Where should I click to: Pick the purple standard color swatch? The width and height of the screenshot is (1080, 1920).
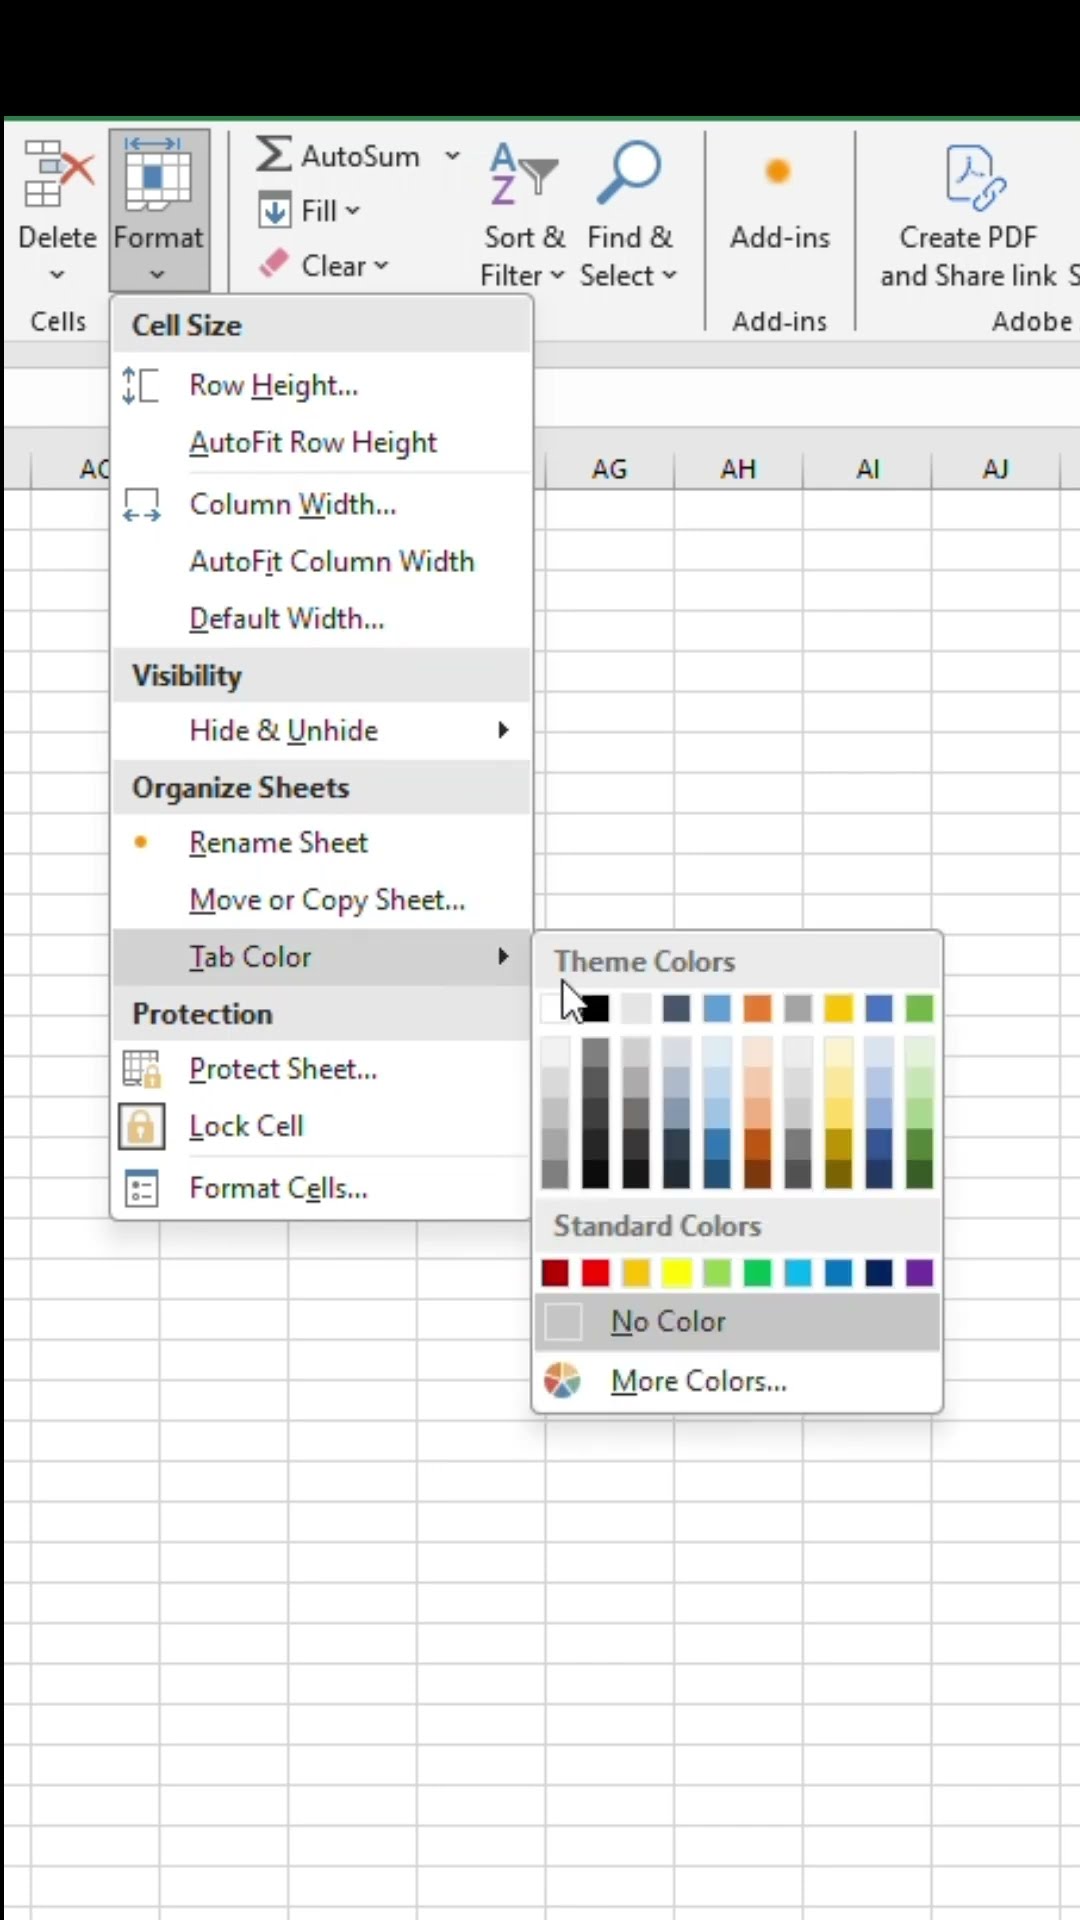click(919, 1273)
